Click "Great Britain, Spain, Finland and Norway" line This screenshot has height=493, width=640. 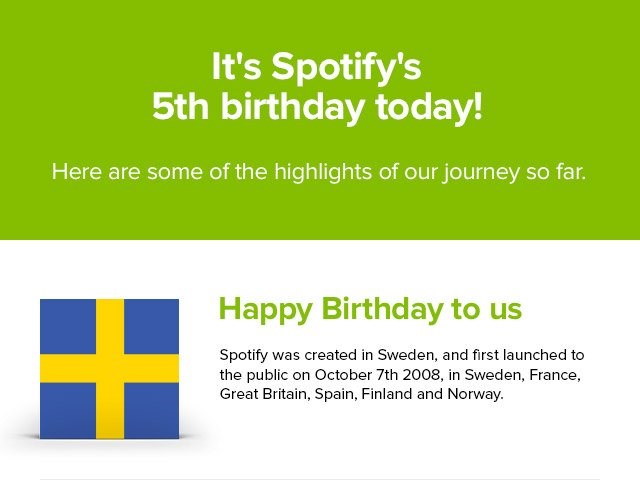tap(361, 394)
